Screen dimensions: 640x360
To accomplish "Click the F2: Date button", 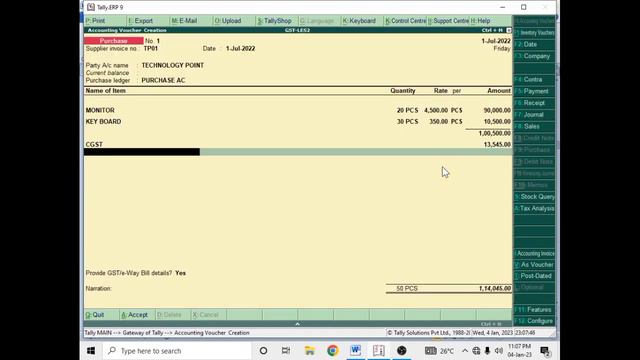I will pyautogui.click(x=534, y=44).
